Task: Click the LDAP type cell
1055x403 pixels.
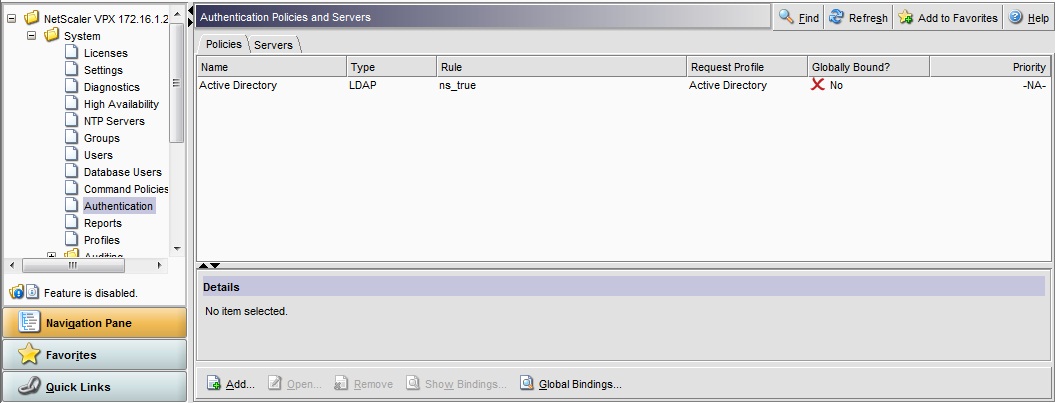Action: point(363,85)
